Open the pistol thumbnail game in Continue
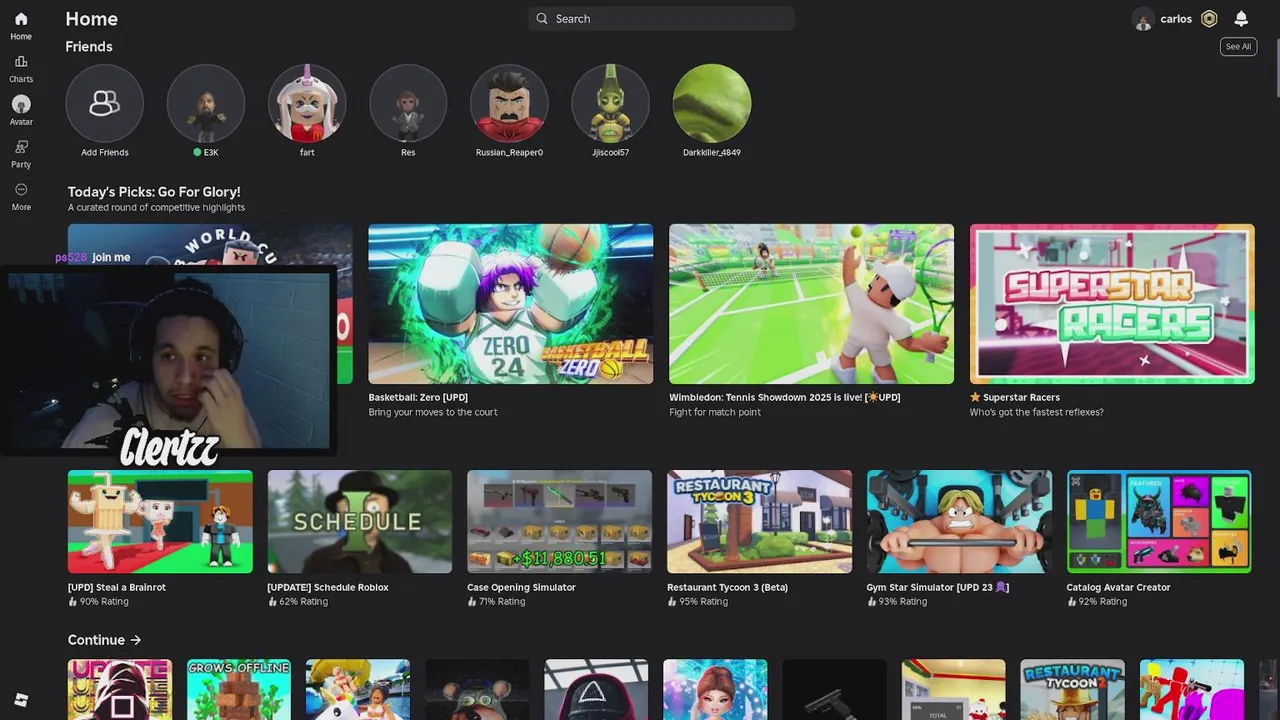The image size is (1280, 720). pyautogui.click(x=834, y=689)
